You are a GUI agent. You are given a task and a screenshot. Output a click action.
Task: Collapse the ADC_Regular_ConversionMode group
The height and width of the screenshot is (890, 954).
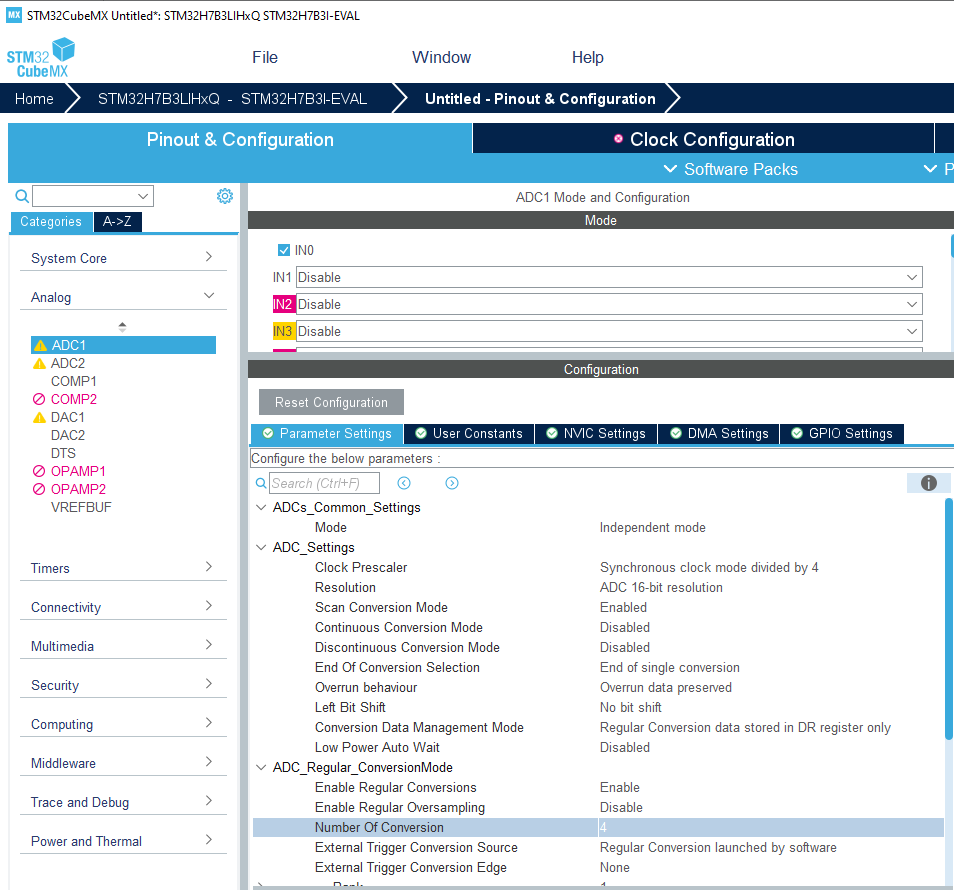[261, 768]
